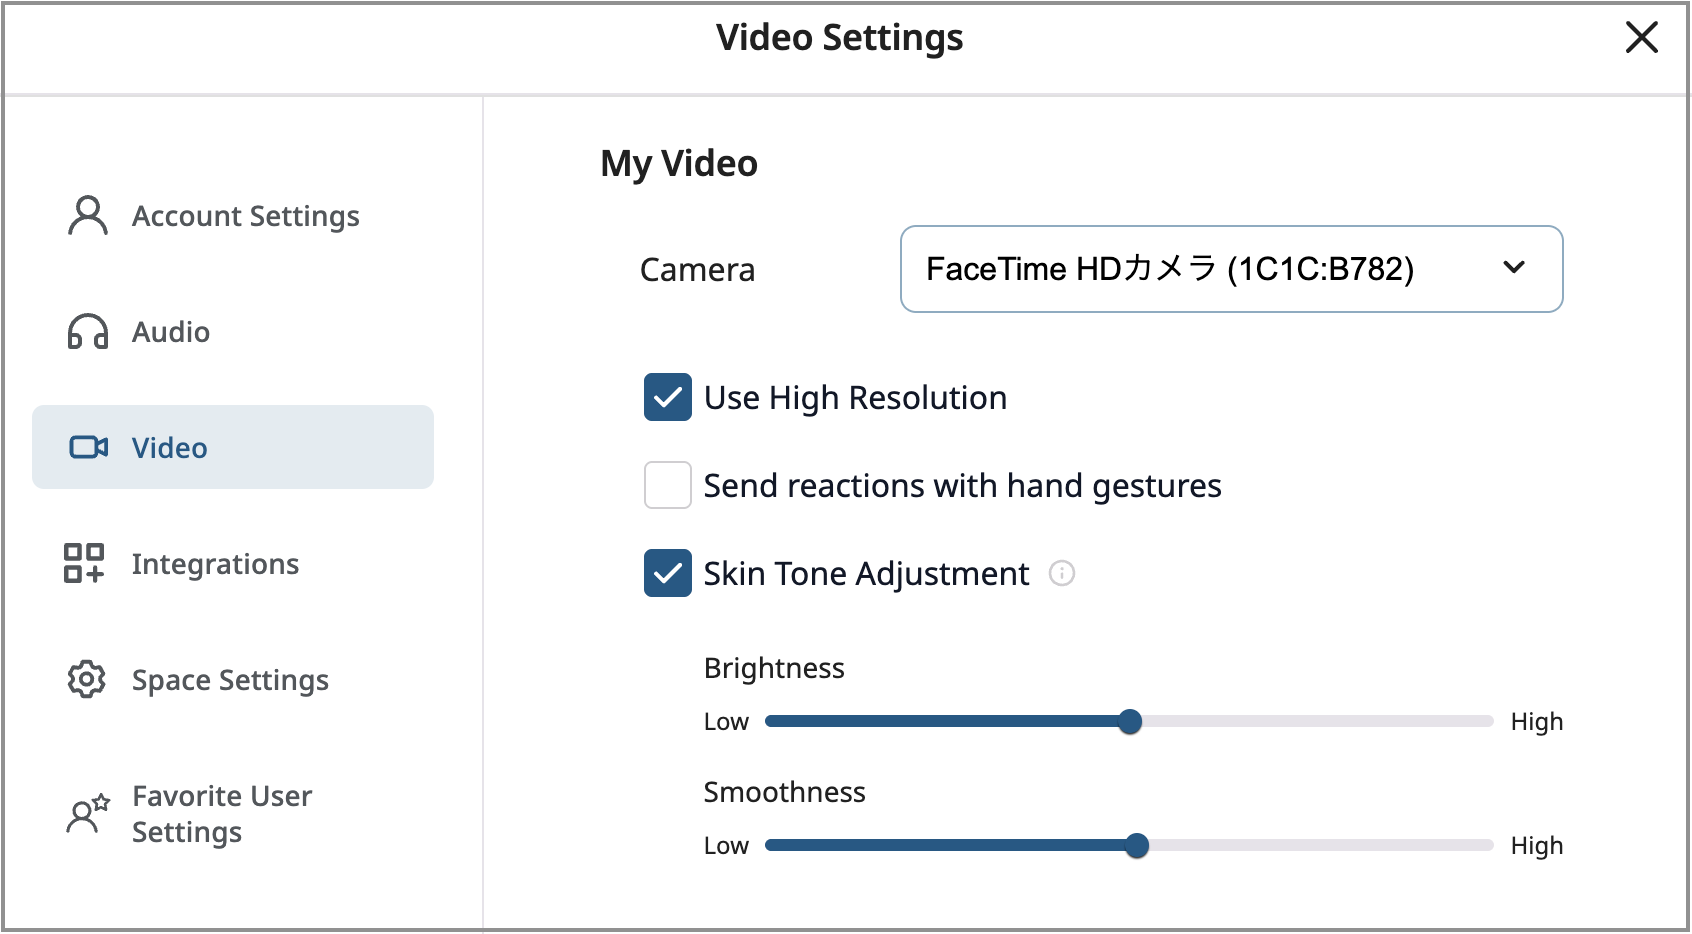
Task: Click the Video camera icon in sidebar
Action: [88, 447]
